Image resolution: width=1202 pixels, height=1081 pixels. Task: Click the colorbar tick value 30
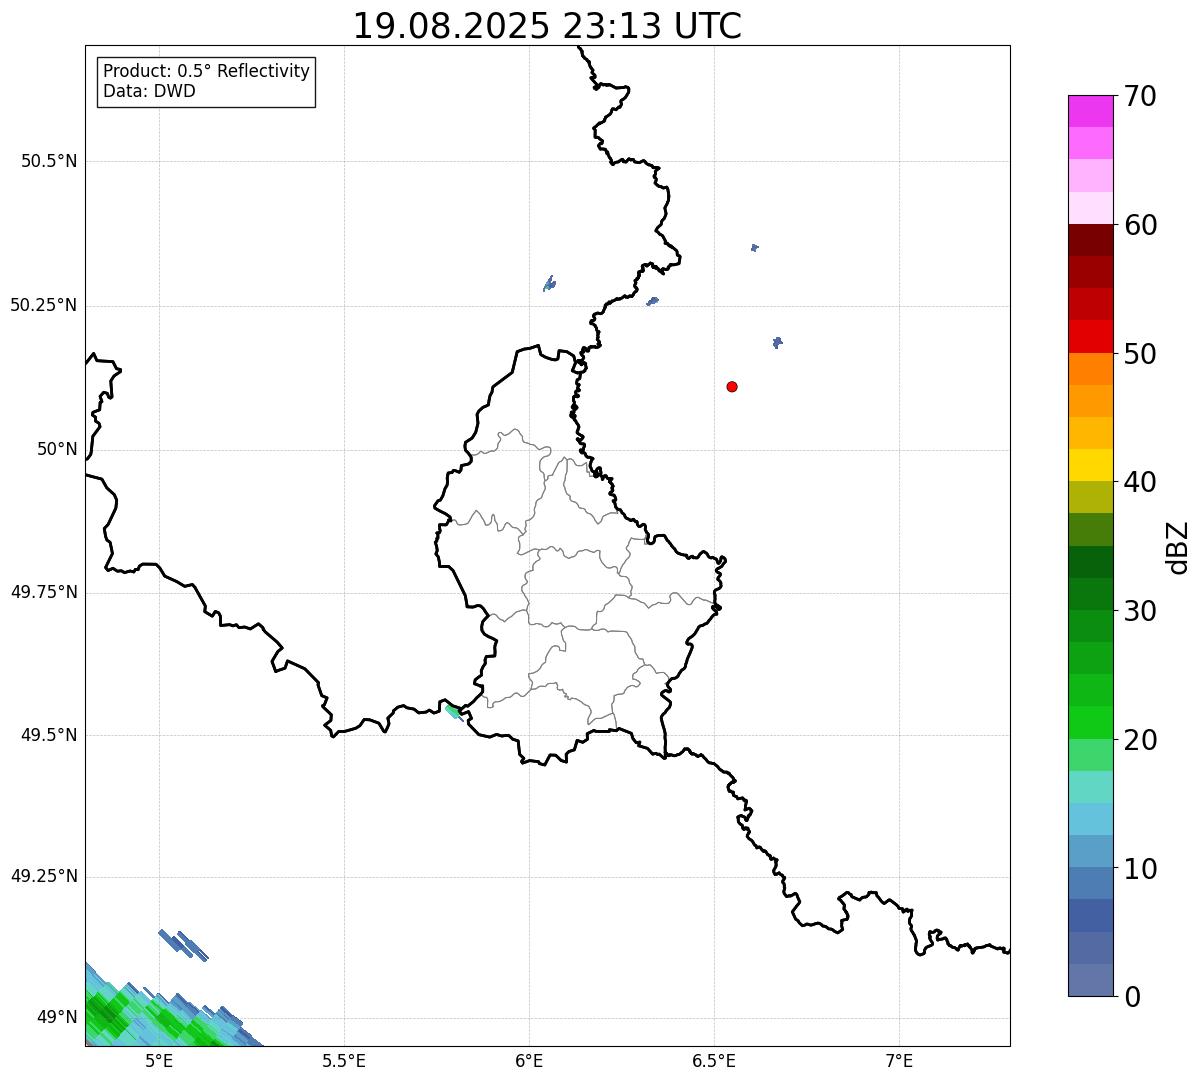pos(1140,611)
